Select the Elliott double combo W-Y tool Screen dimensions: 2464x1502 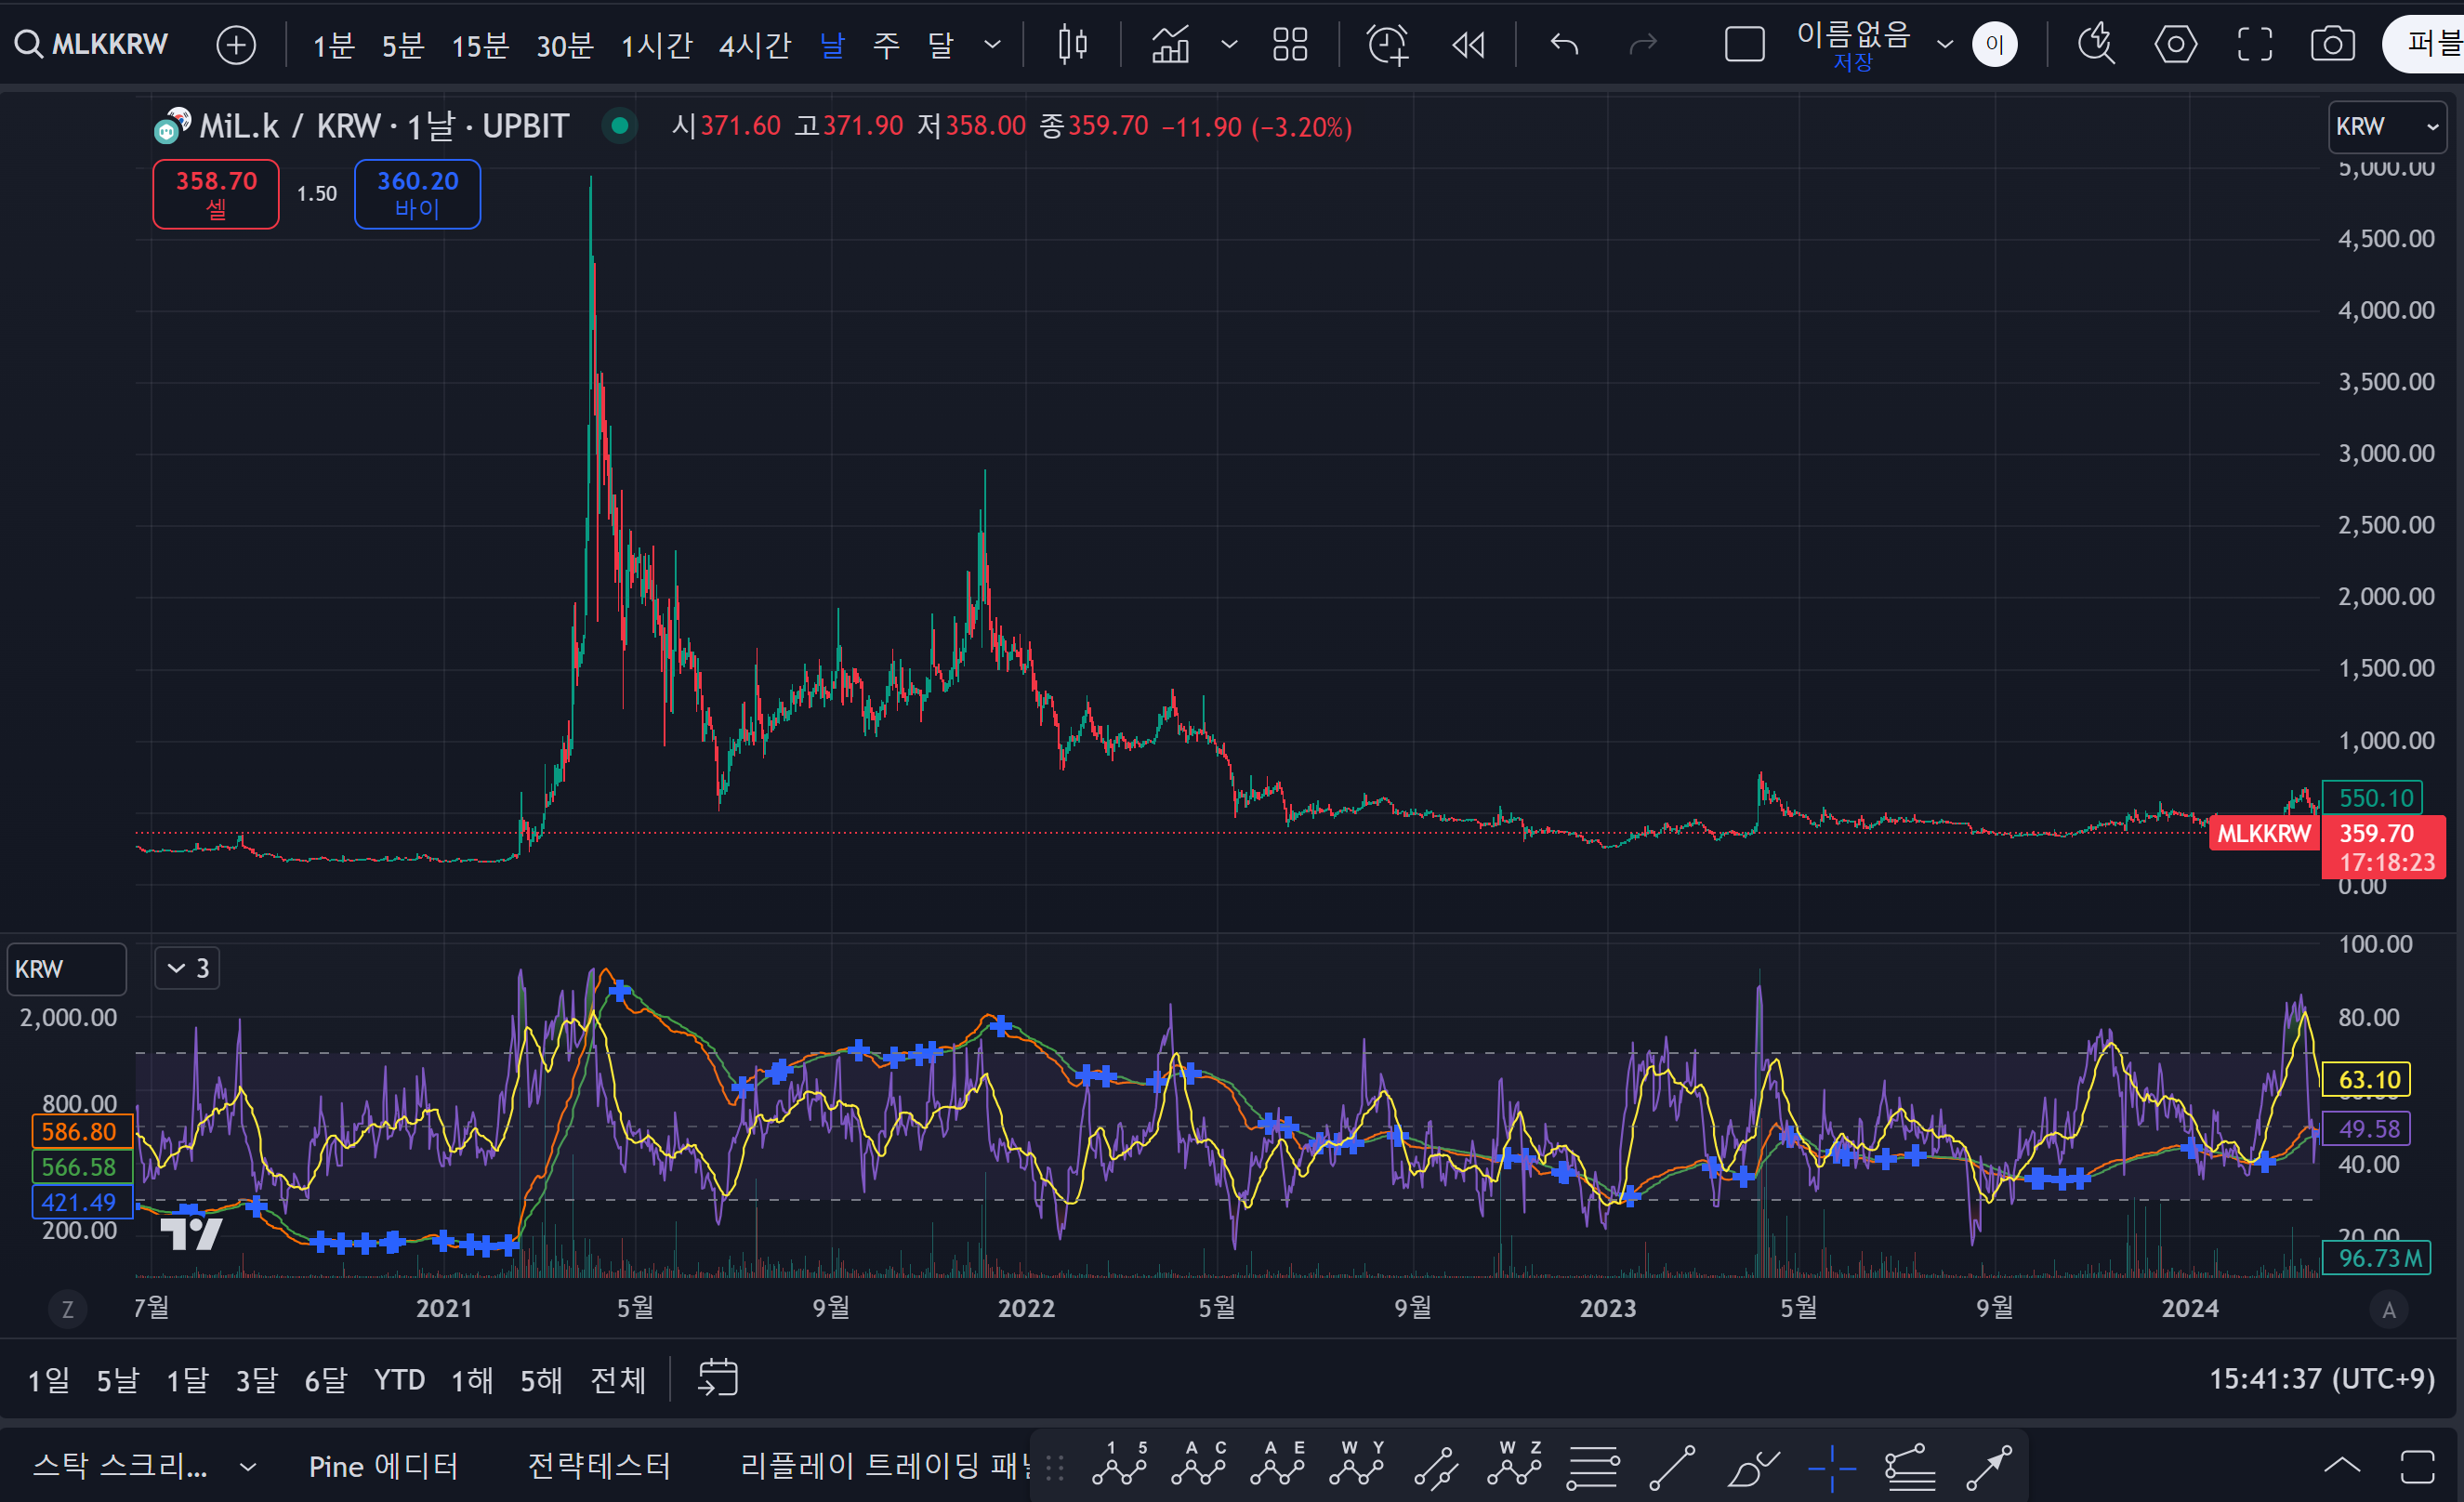[x=1356, y=1464]
